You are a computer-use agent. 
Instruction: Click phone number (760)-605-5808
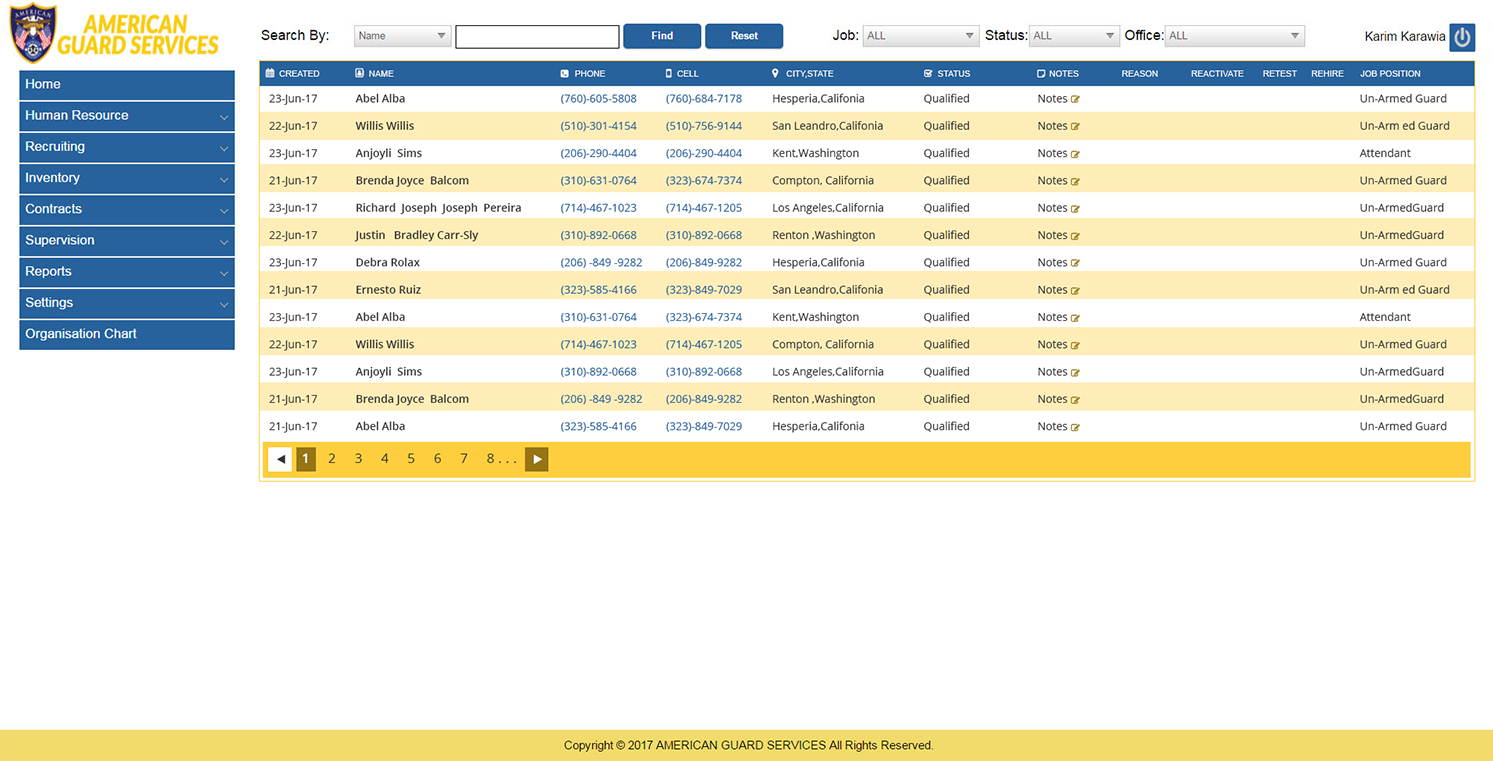598,99
